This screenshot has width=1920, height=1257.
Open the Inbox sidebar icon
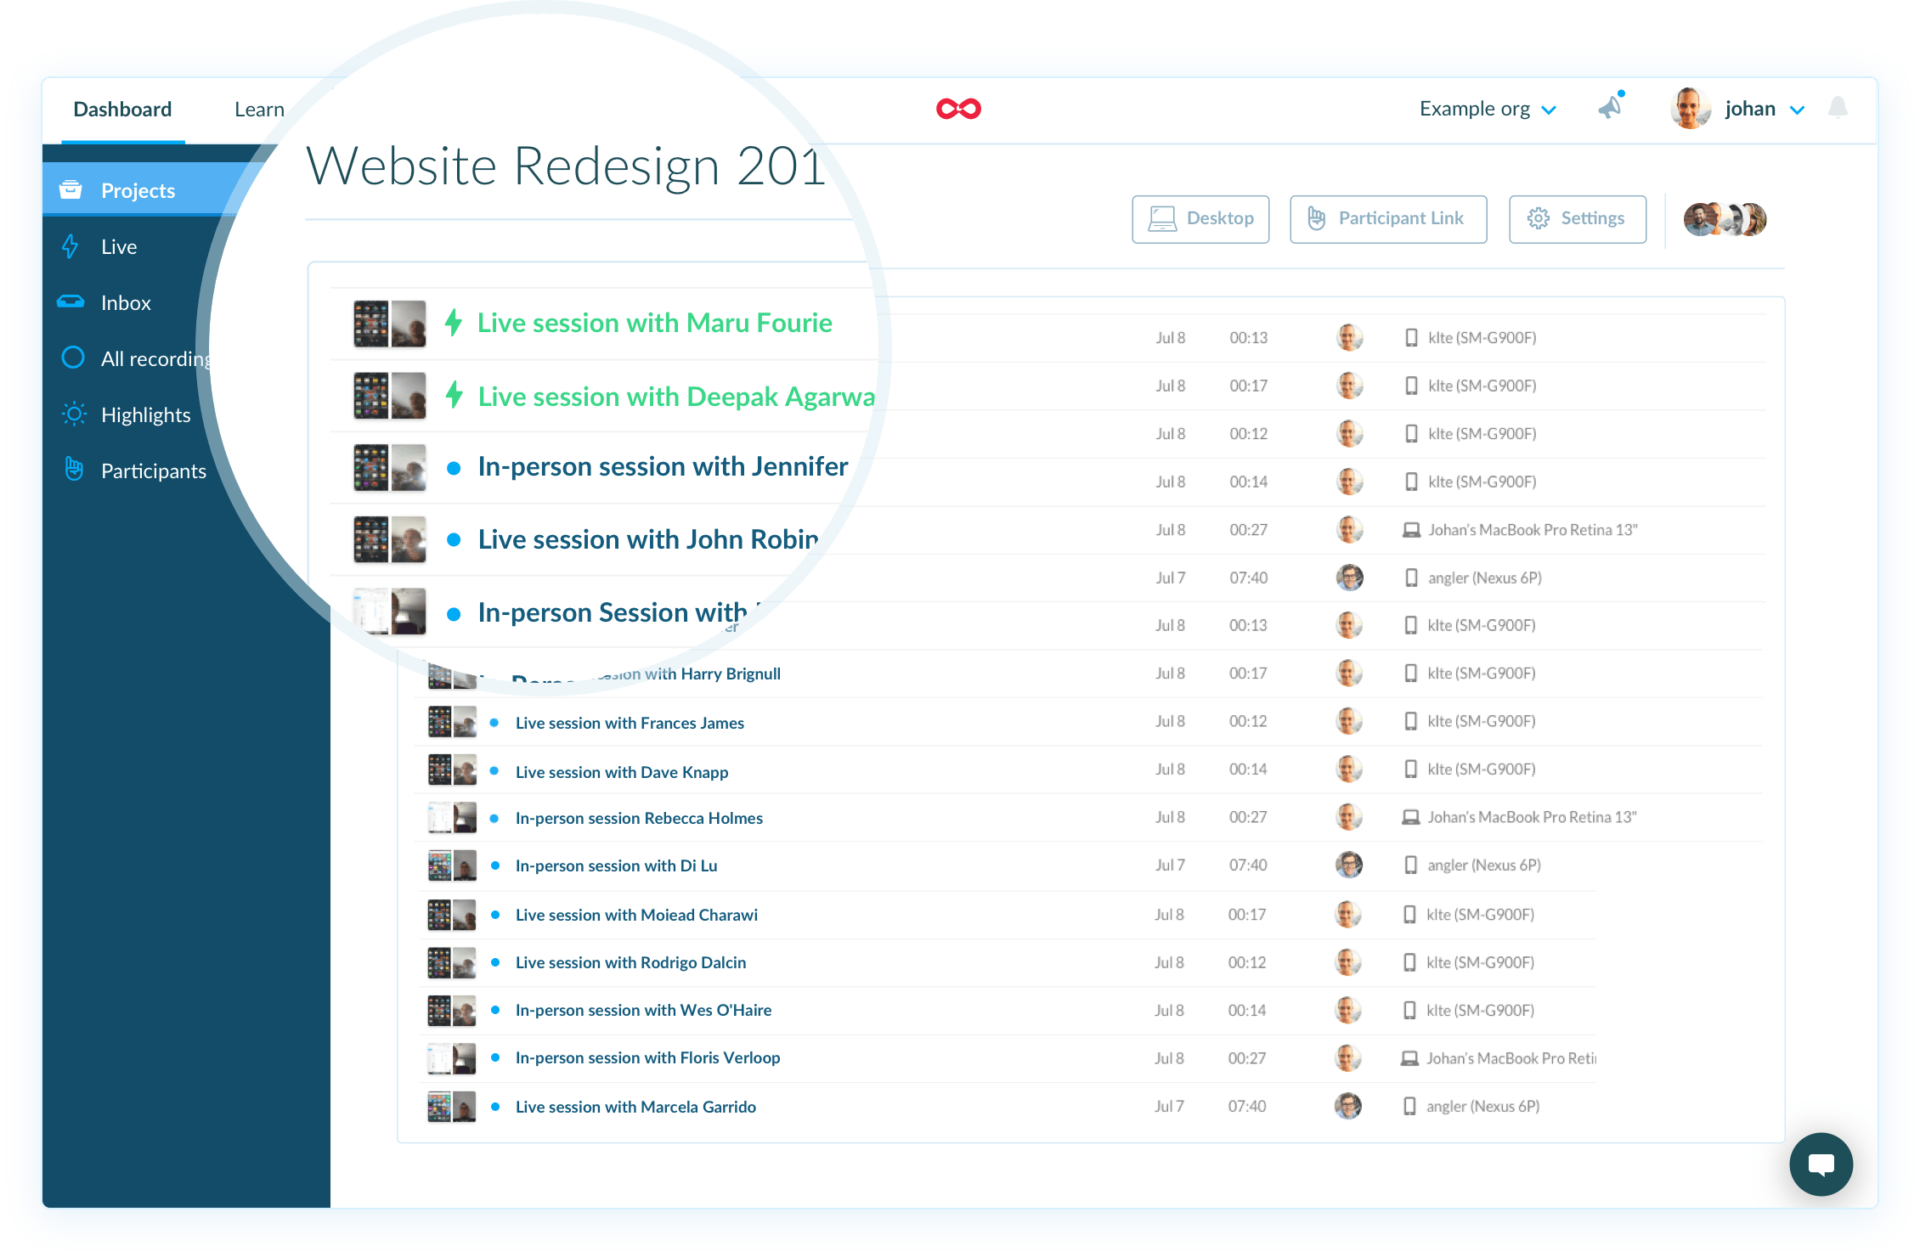coord(71,302)
